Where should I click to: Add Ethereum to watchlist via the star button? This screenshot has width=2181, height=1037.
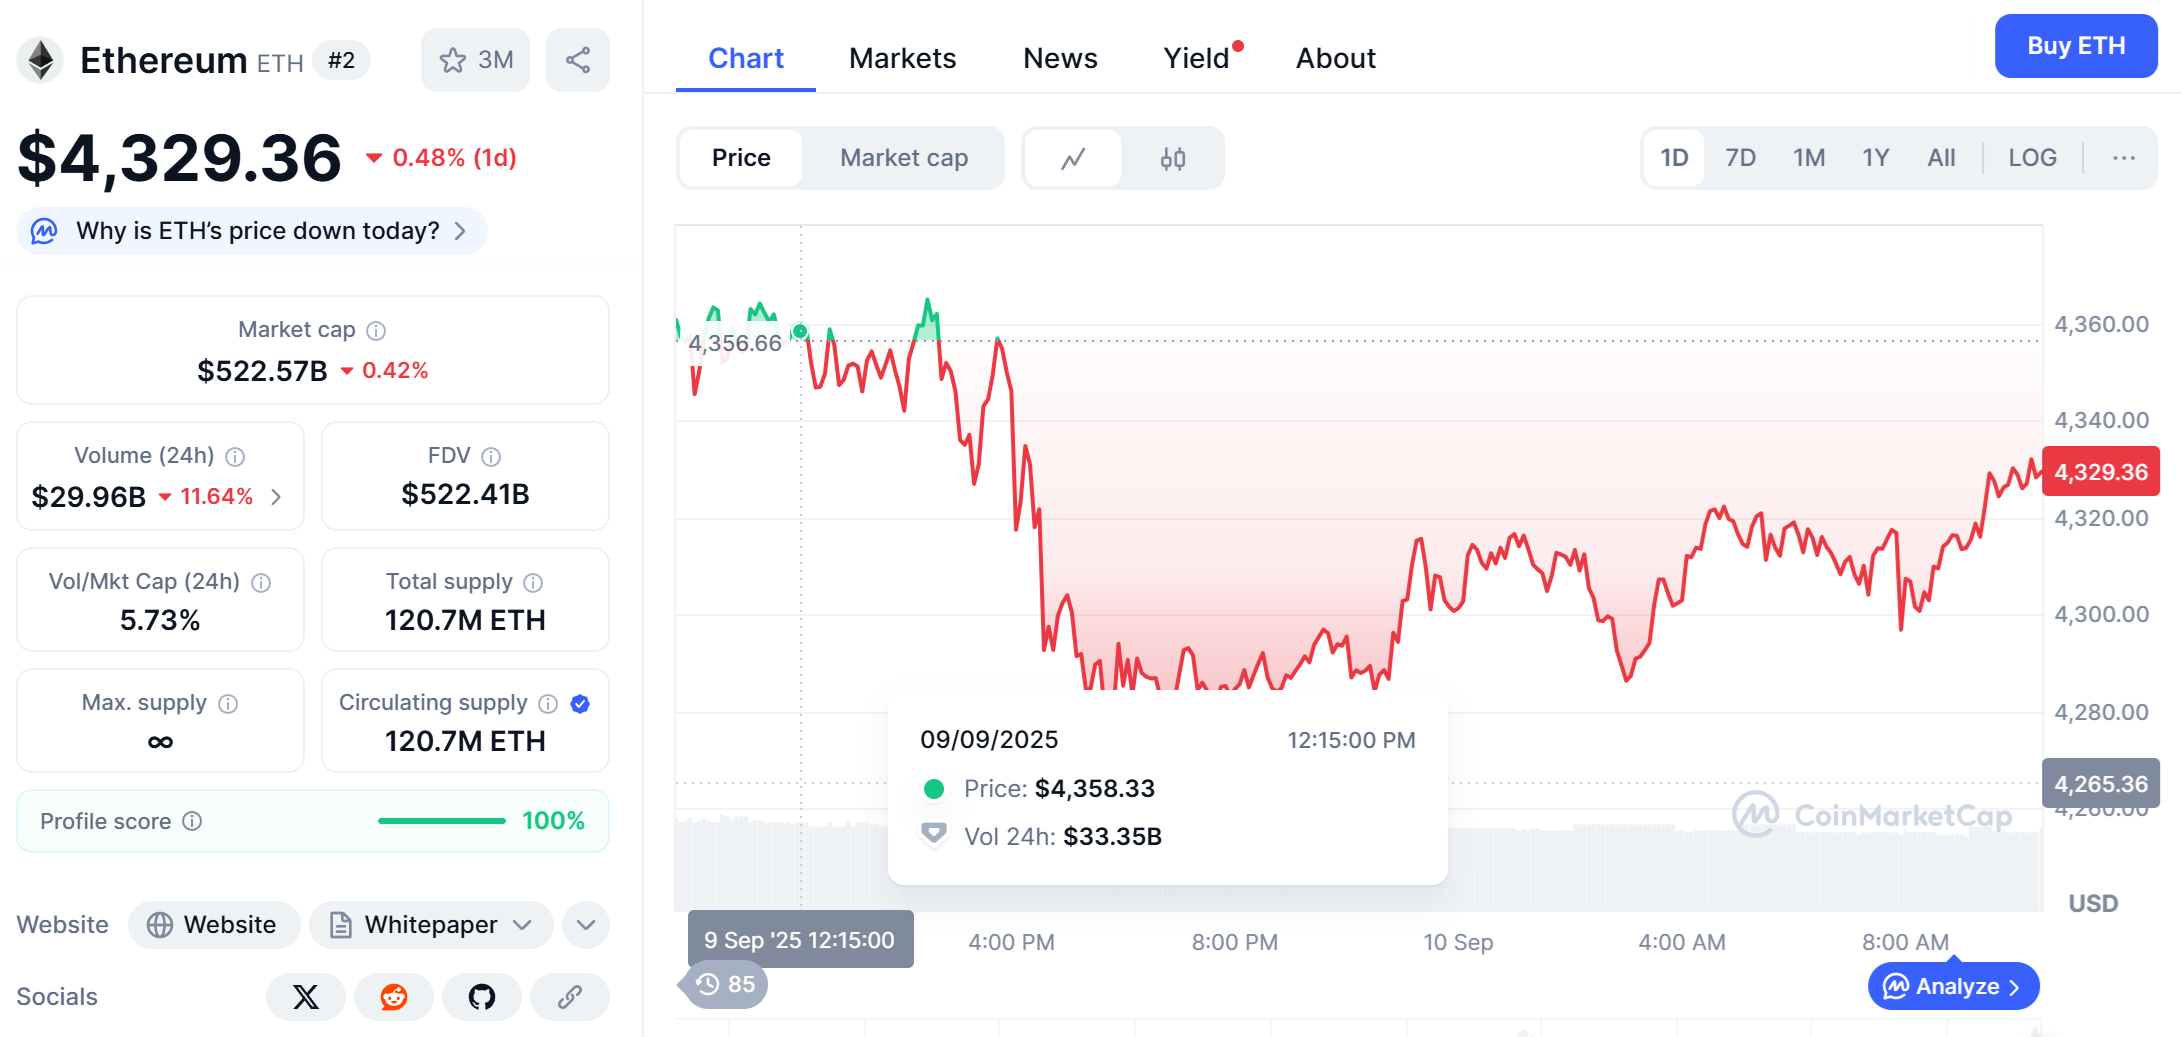(x=475, y=60)
